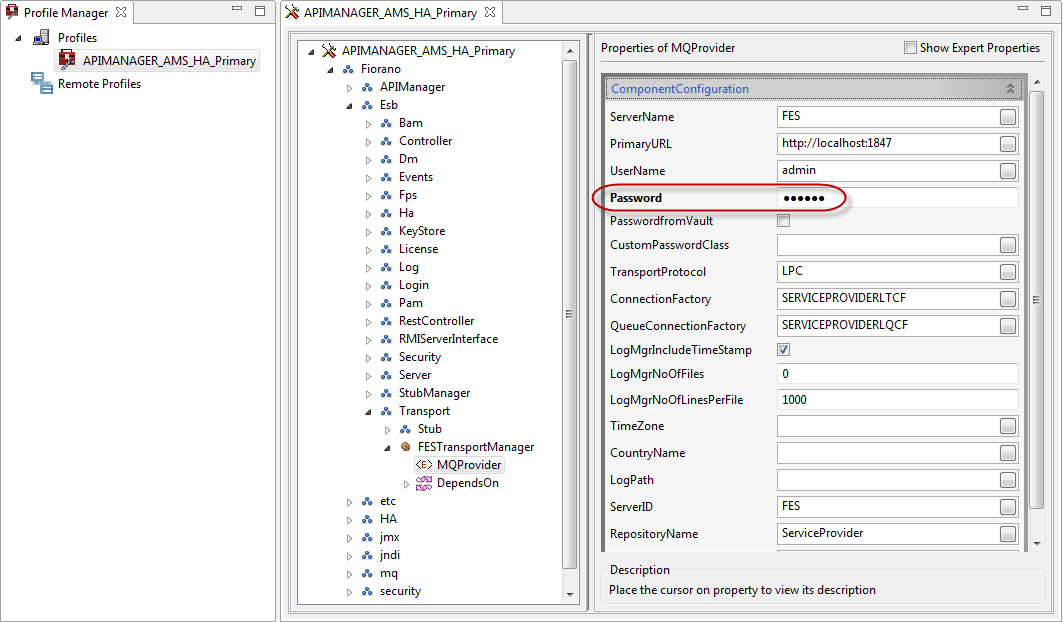Close the APIMANAGER_AMS_HA_Primary editor tab
The width and height of the screenshot is (1063, 622).
[x=490, y=12]
